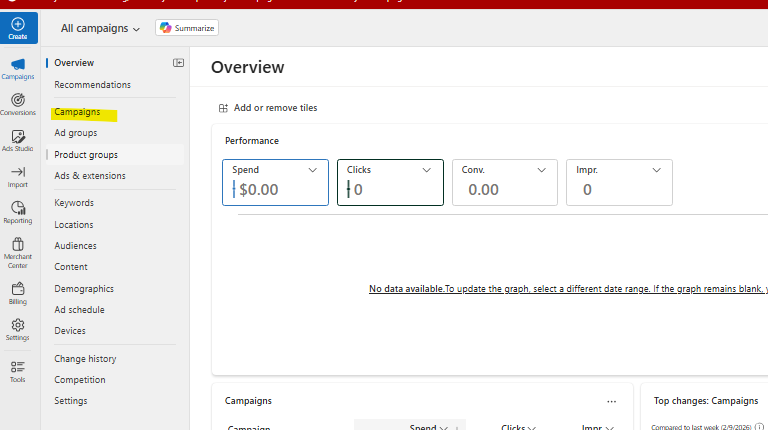Select Ad groups in the side menu
The width and height of the screenshot is (768, 430).
click(76, 133)
